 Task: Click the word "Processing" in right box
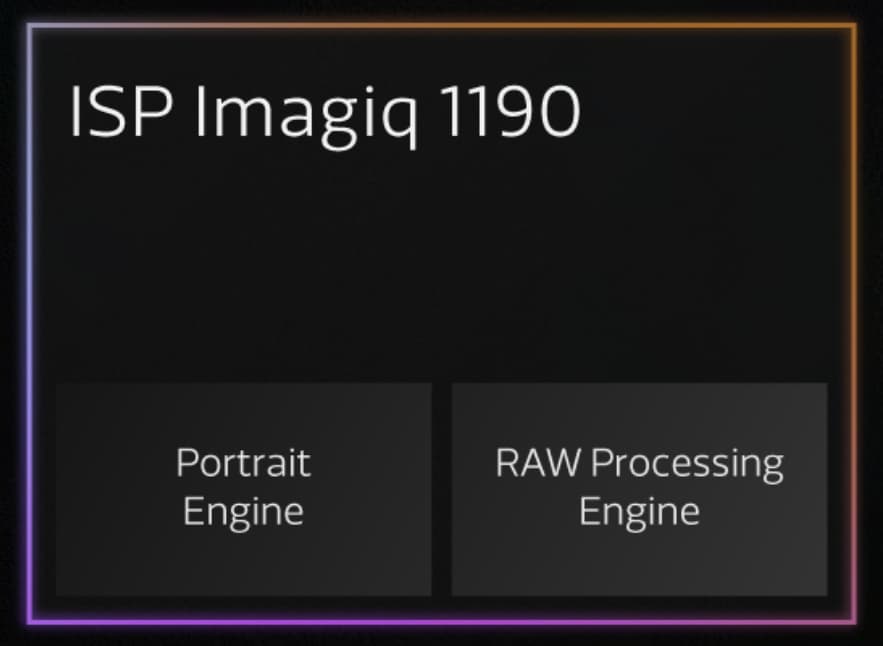tap(687, 464)
